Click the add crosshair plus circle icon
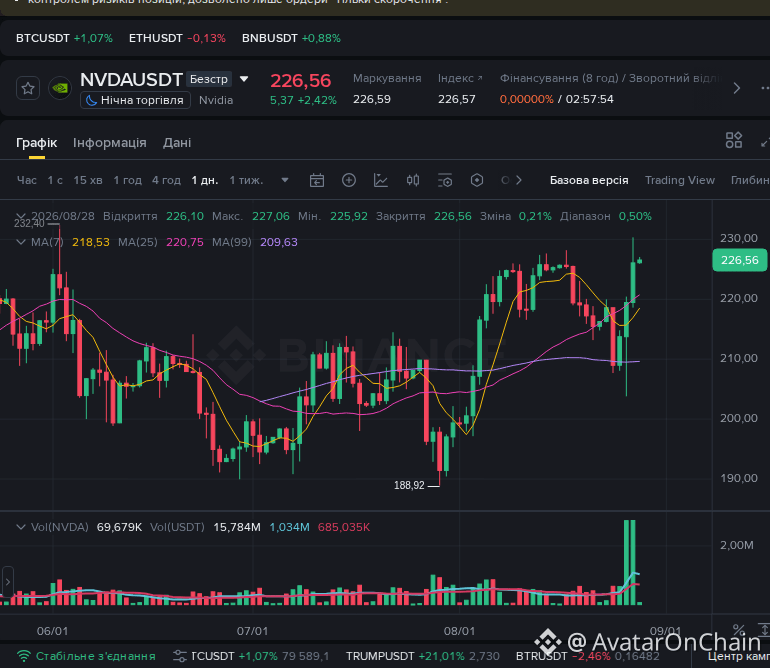This screenshot has height=668, width=770. click(x=349, y=180)
